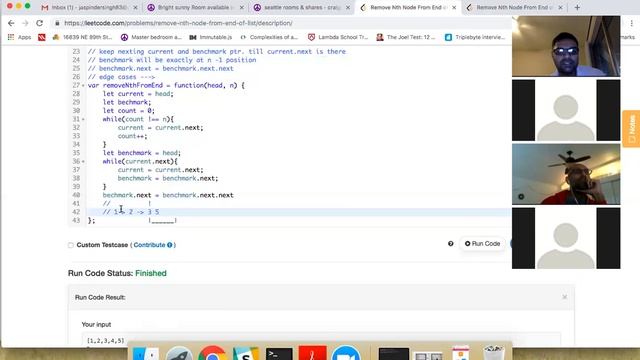The width and height of the screenshot is (640, 360).
Task: Collapse the while loop fold on line 31
Action: click(x=83, y=120)
